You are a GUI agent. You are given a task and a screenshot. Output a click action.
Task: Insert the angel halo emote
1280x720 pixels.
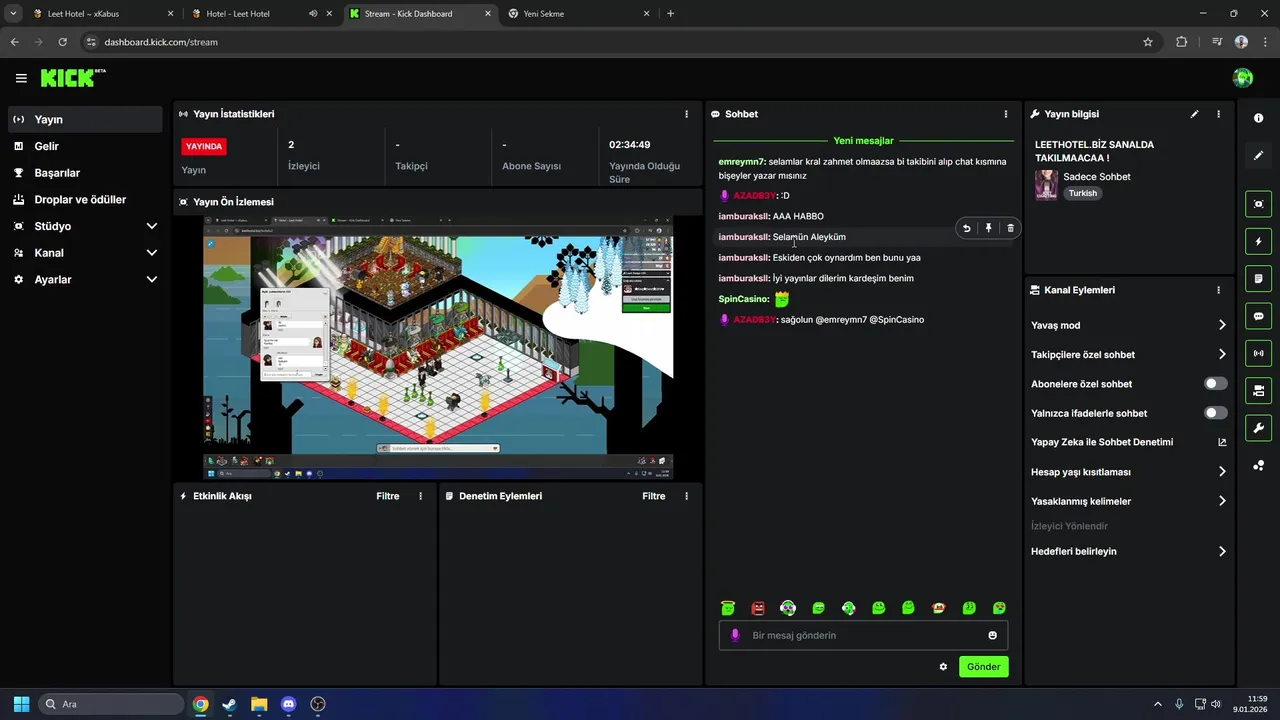coord(728,608)
